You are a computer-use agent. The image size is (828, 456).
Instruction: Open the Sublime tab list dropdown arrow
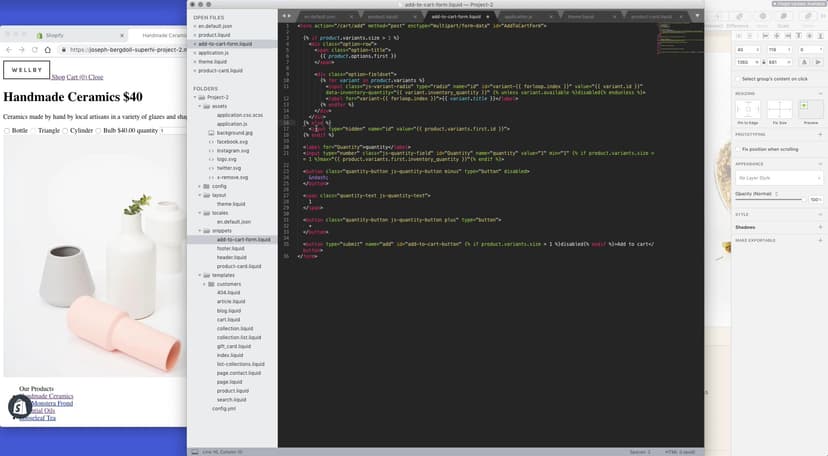click(699, 16)
